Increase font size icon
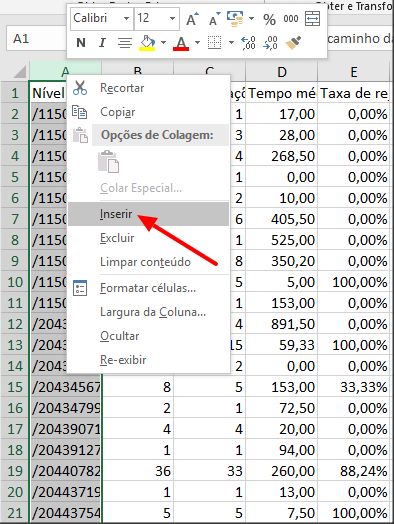 [192, 19]
